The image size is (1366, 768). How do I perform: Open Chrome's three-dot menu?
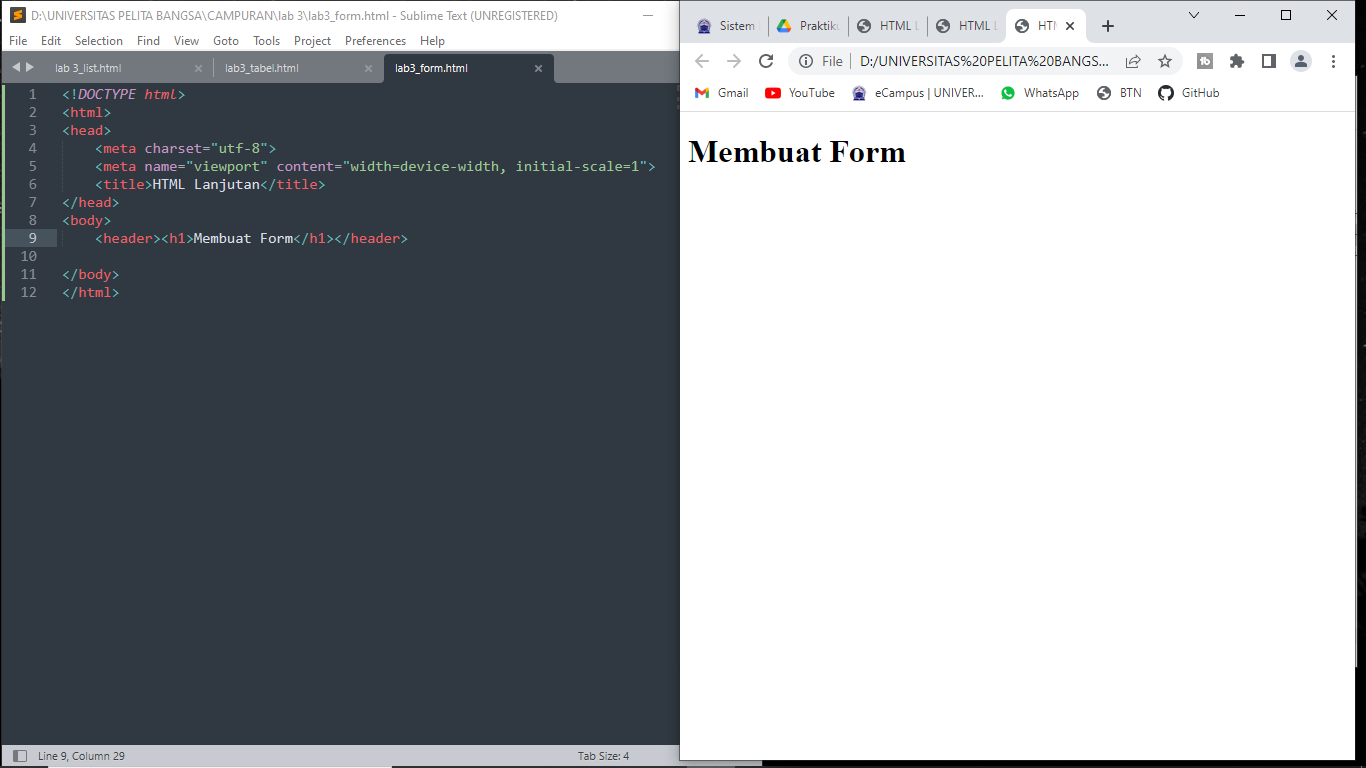pos(1334,61)
